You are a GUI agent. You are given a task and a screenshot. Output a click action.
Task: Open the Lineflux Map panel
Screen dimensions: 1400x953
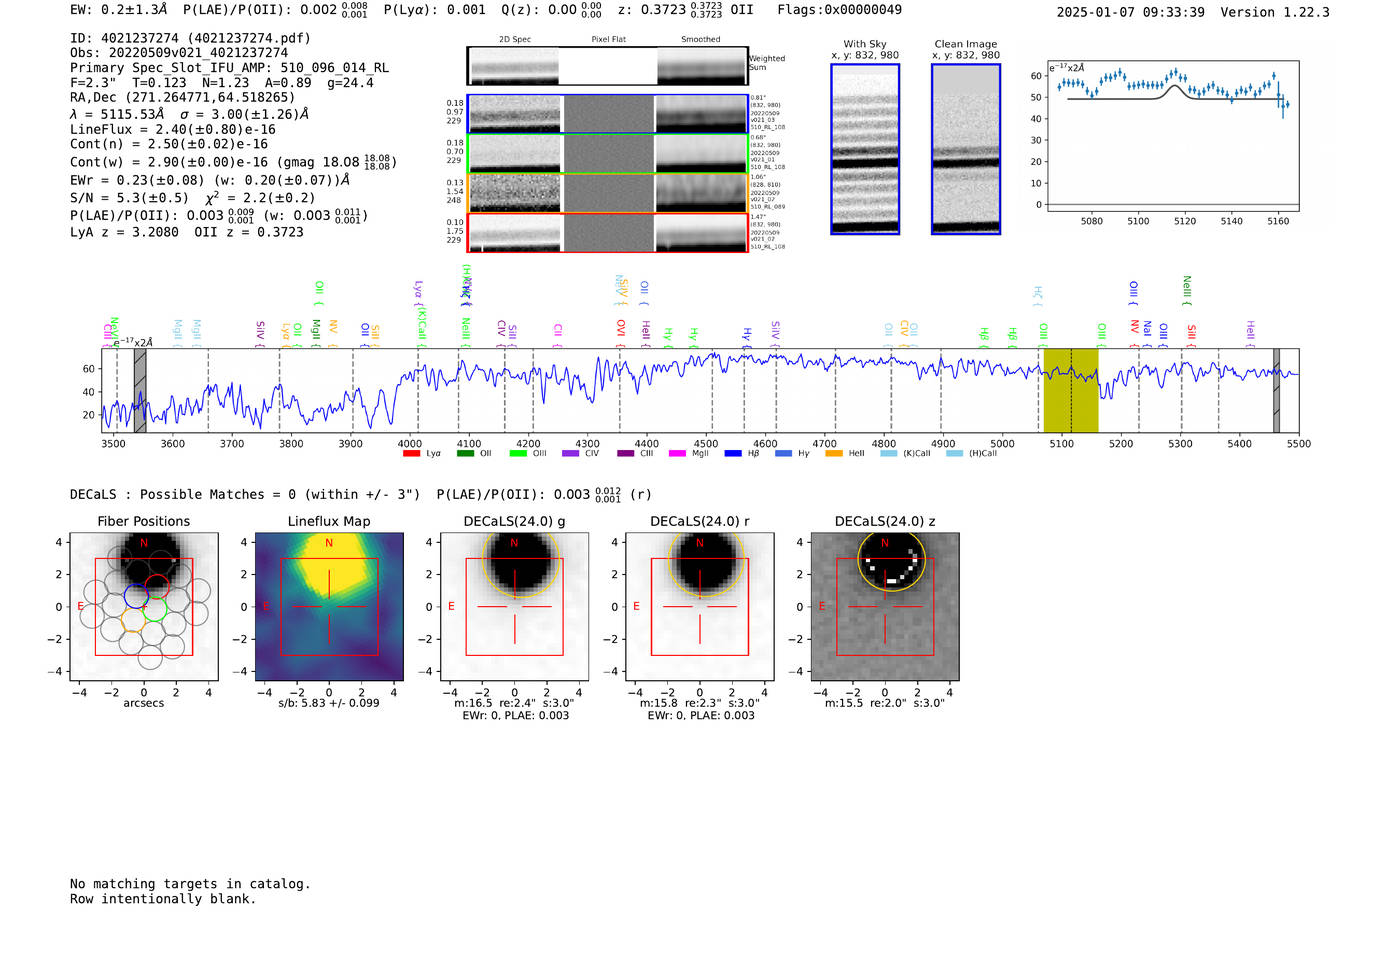[x=329, y=607]
